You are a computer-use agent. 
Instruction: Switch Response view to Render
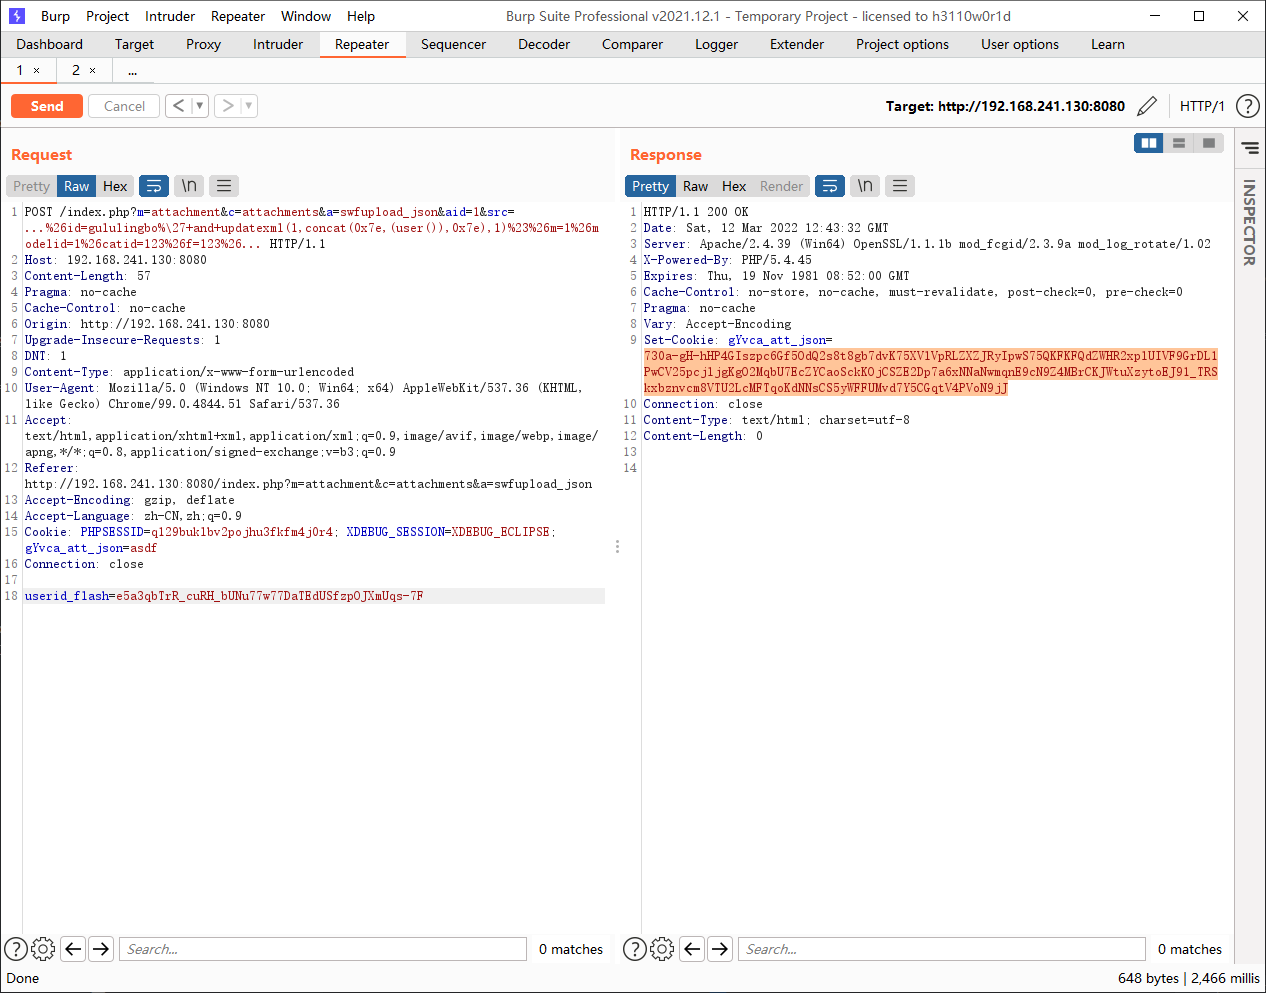tap(781, 186)
